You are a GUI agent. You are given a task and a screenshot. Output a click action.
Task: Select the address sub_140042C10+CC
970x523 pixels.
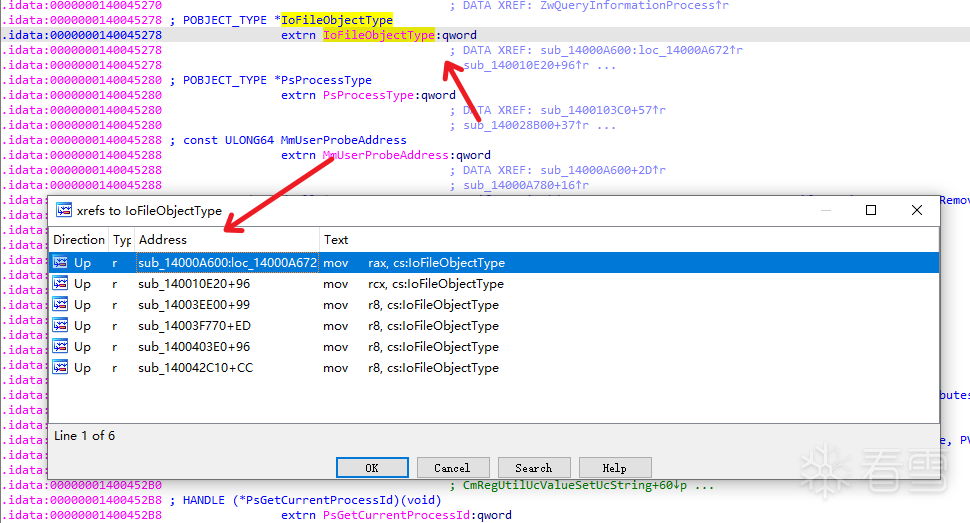pyautogui.click(x=195, y=368)
